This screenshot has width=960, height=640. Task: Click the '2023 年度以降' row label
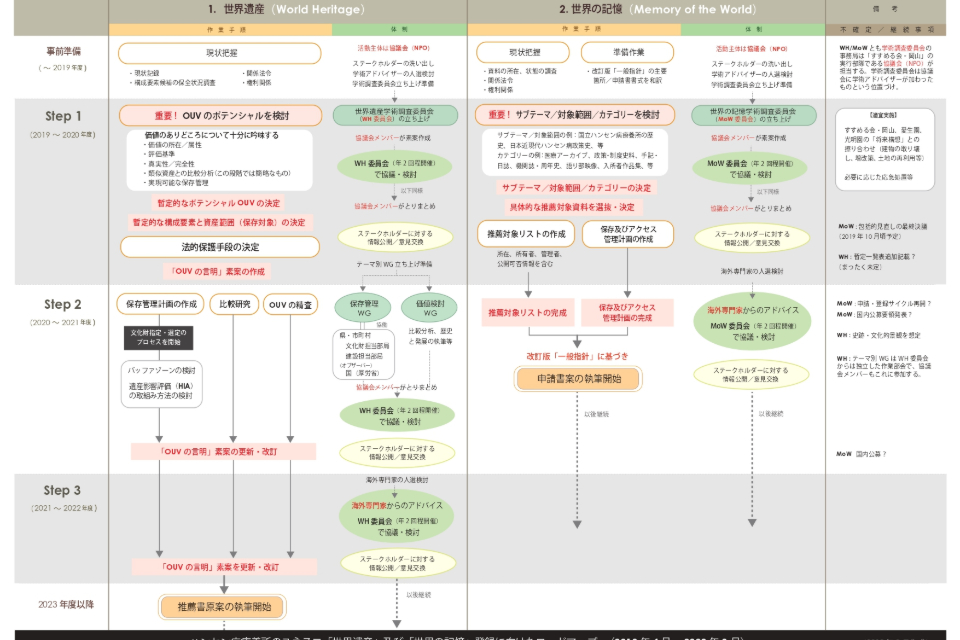66,604
